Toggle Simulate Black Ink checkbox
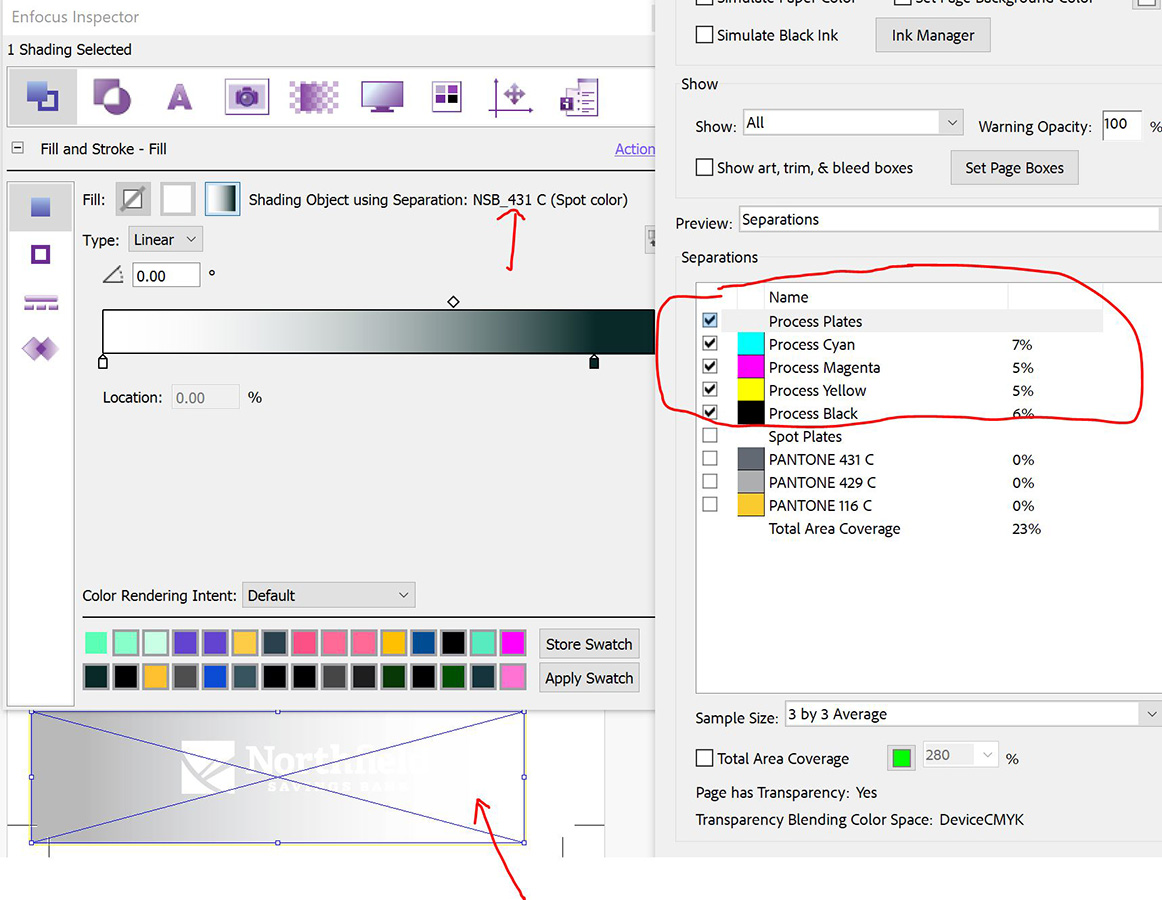 click(705, 35)
